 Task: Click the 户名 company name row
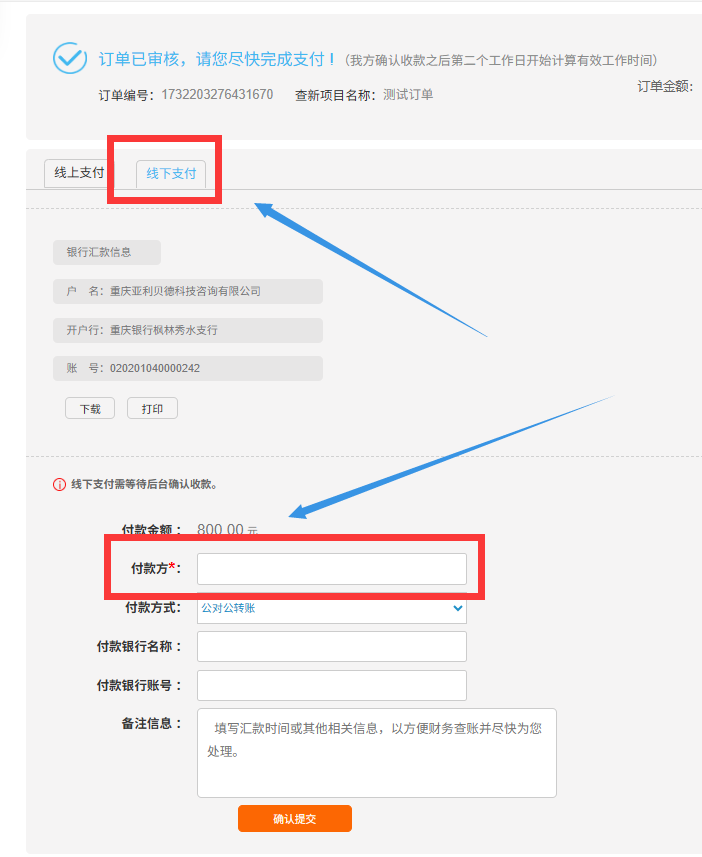187,291
